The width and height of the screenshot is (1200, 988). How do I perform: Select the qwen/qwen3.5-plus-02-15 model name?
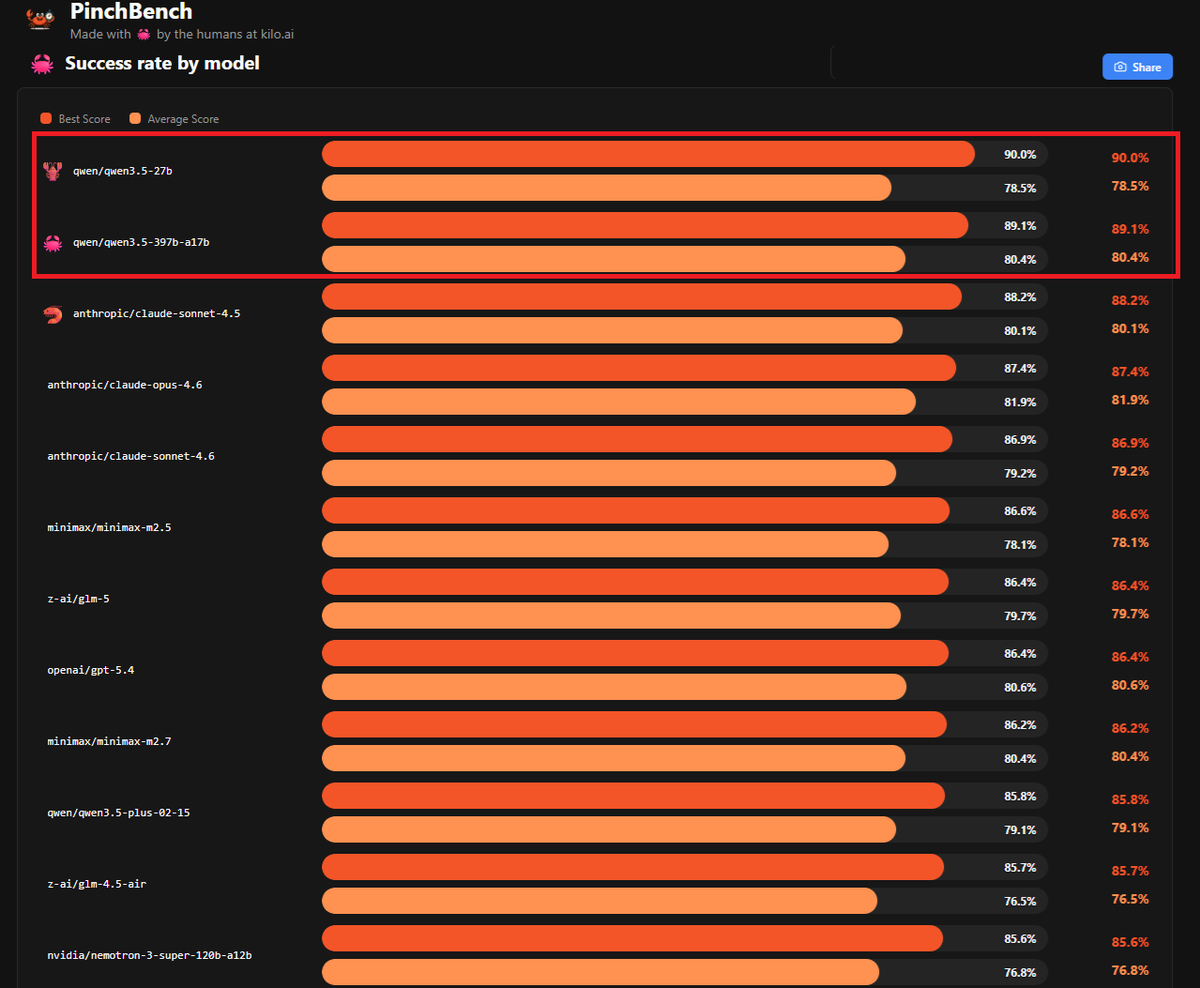(119, 813)
